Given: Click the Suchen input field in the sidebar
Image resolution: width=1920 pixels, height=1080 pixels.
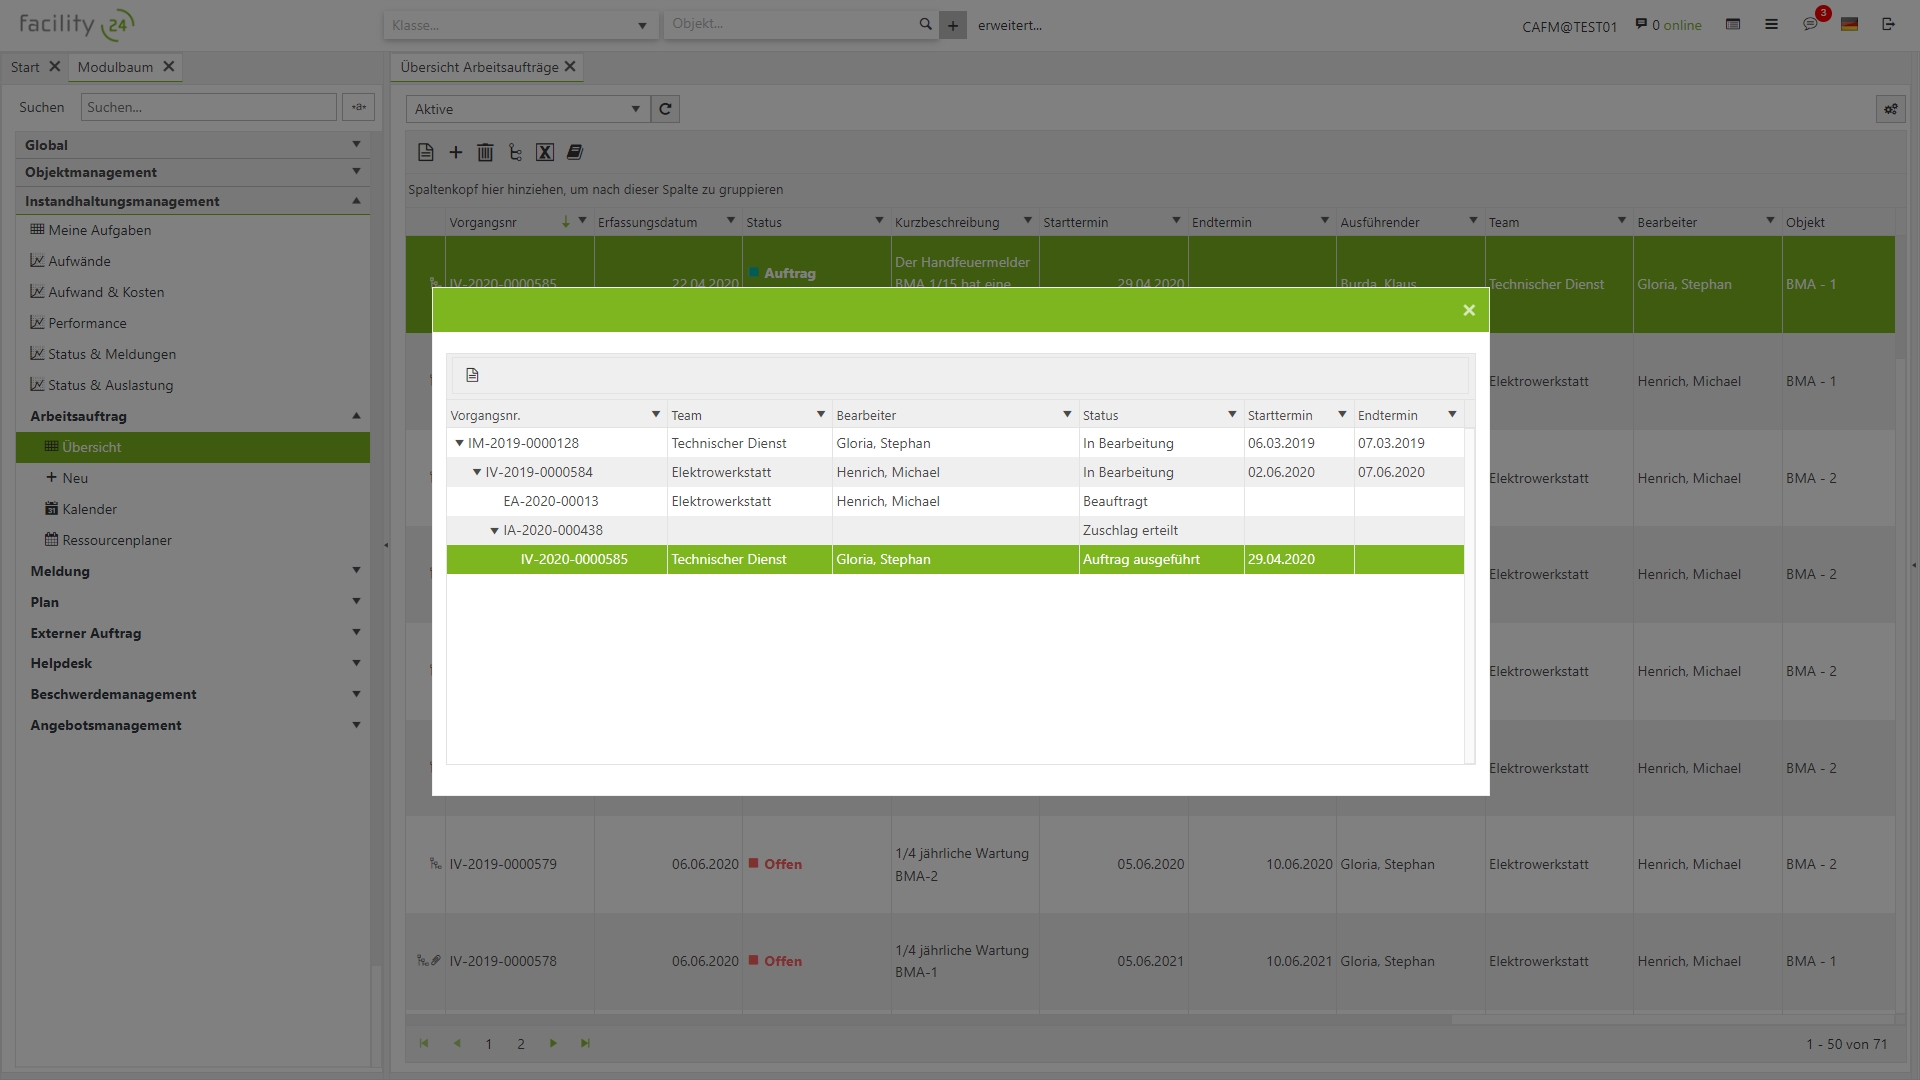Looking at the screenshot, I should pos(209,107).
